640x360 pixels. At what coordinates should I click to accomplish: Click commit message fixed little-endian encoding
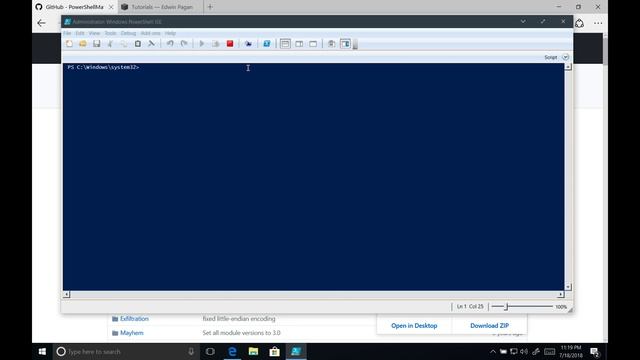pyautogui.click(x=239, y=318)
